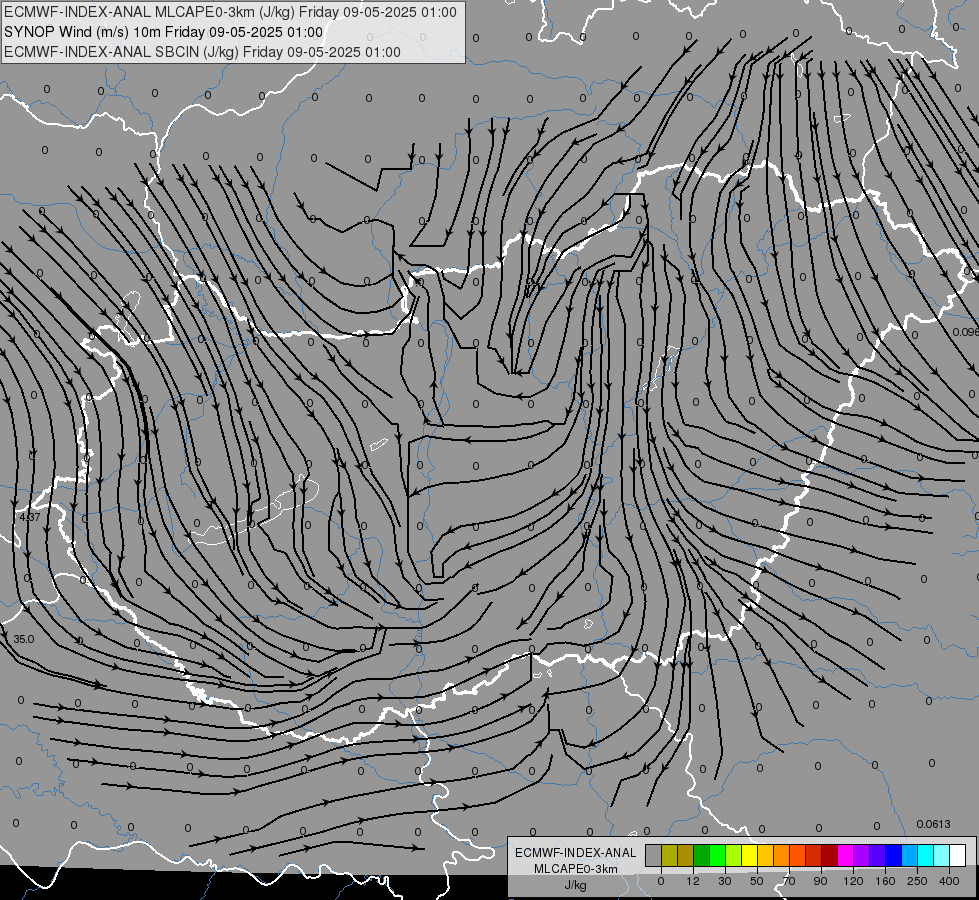Choose the legend tick label '250'
Image resolution: width=979 pixels, height=900 pixels.
click(917, 881)
